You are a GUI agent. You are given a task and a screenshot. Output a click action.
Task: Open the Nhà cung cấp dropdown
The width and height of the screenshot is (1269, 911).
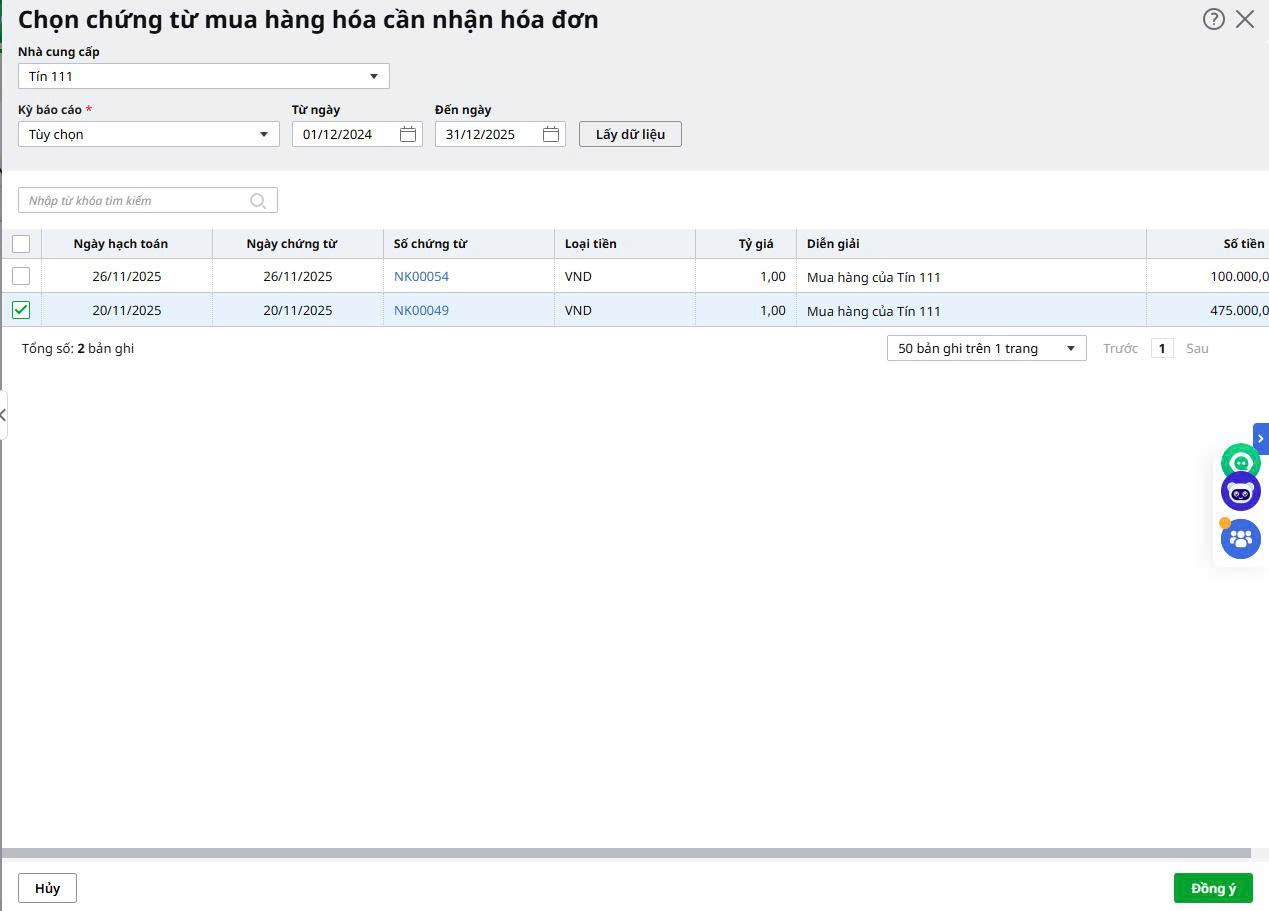pos(373,76)
